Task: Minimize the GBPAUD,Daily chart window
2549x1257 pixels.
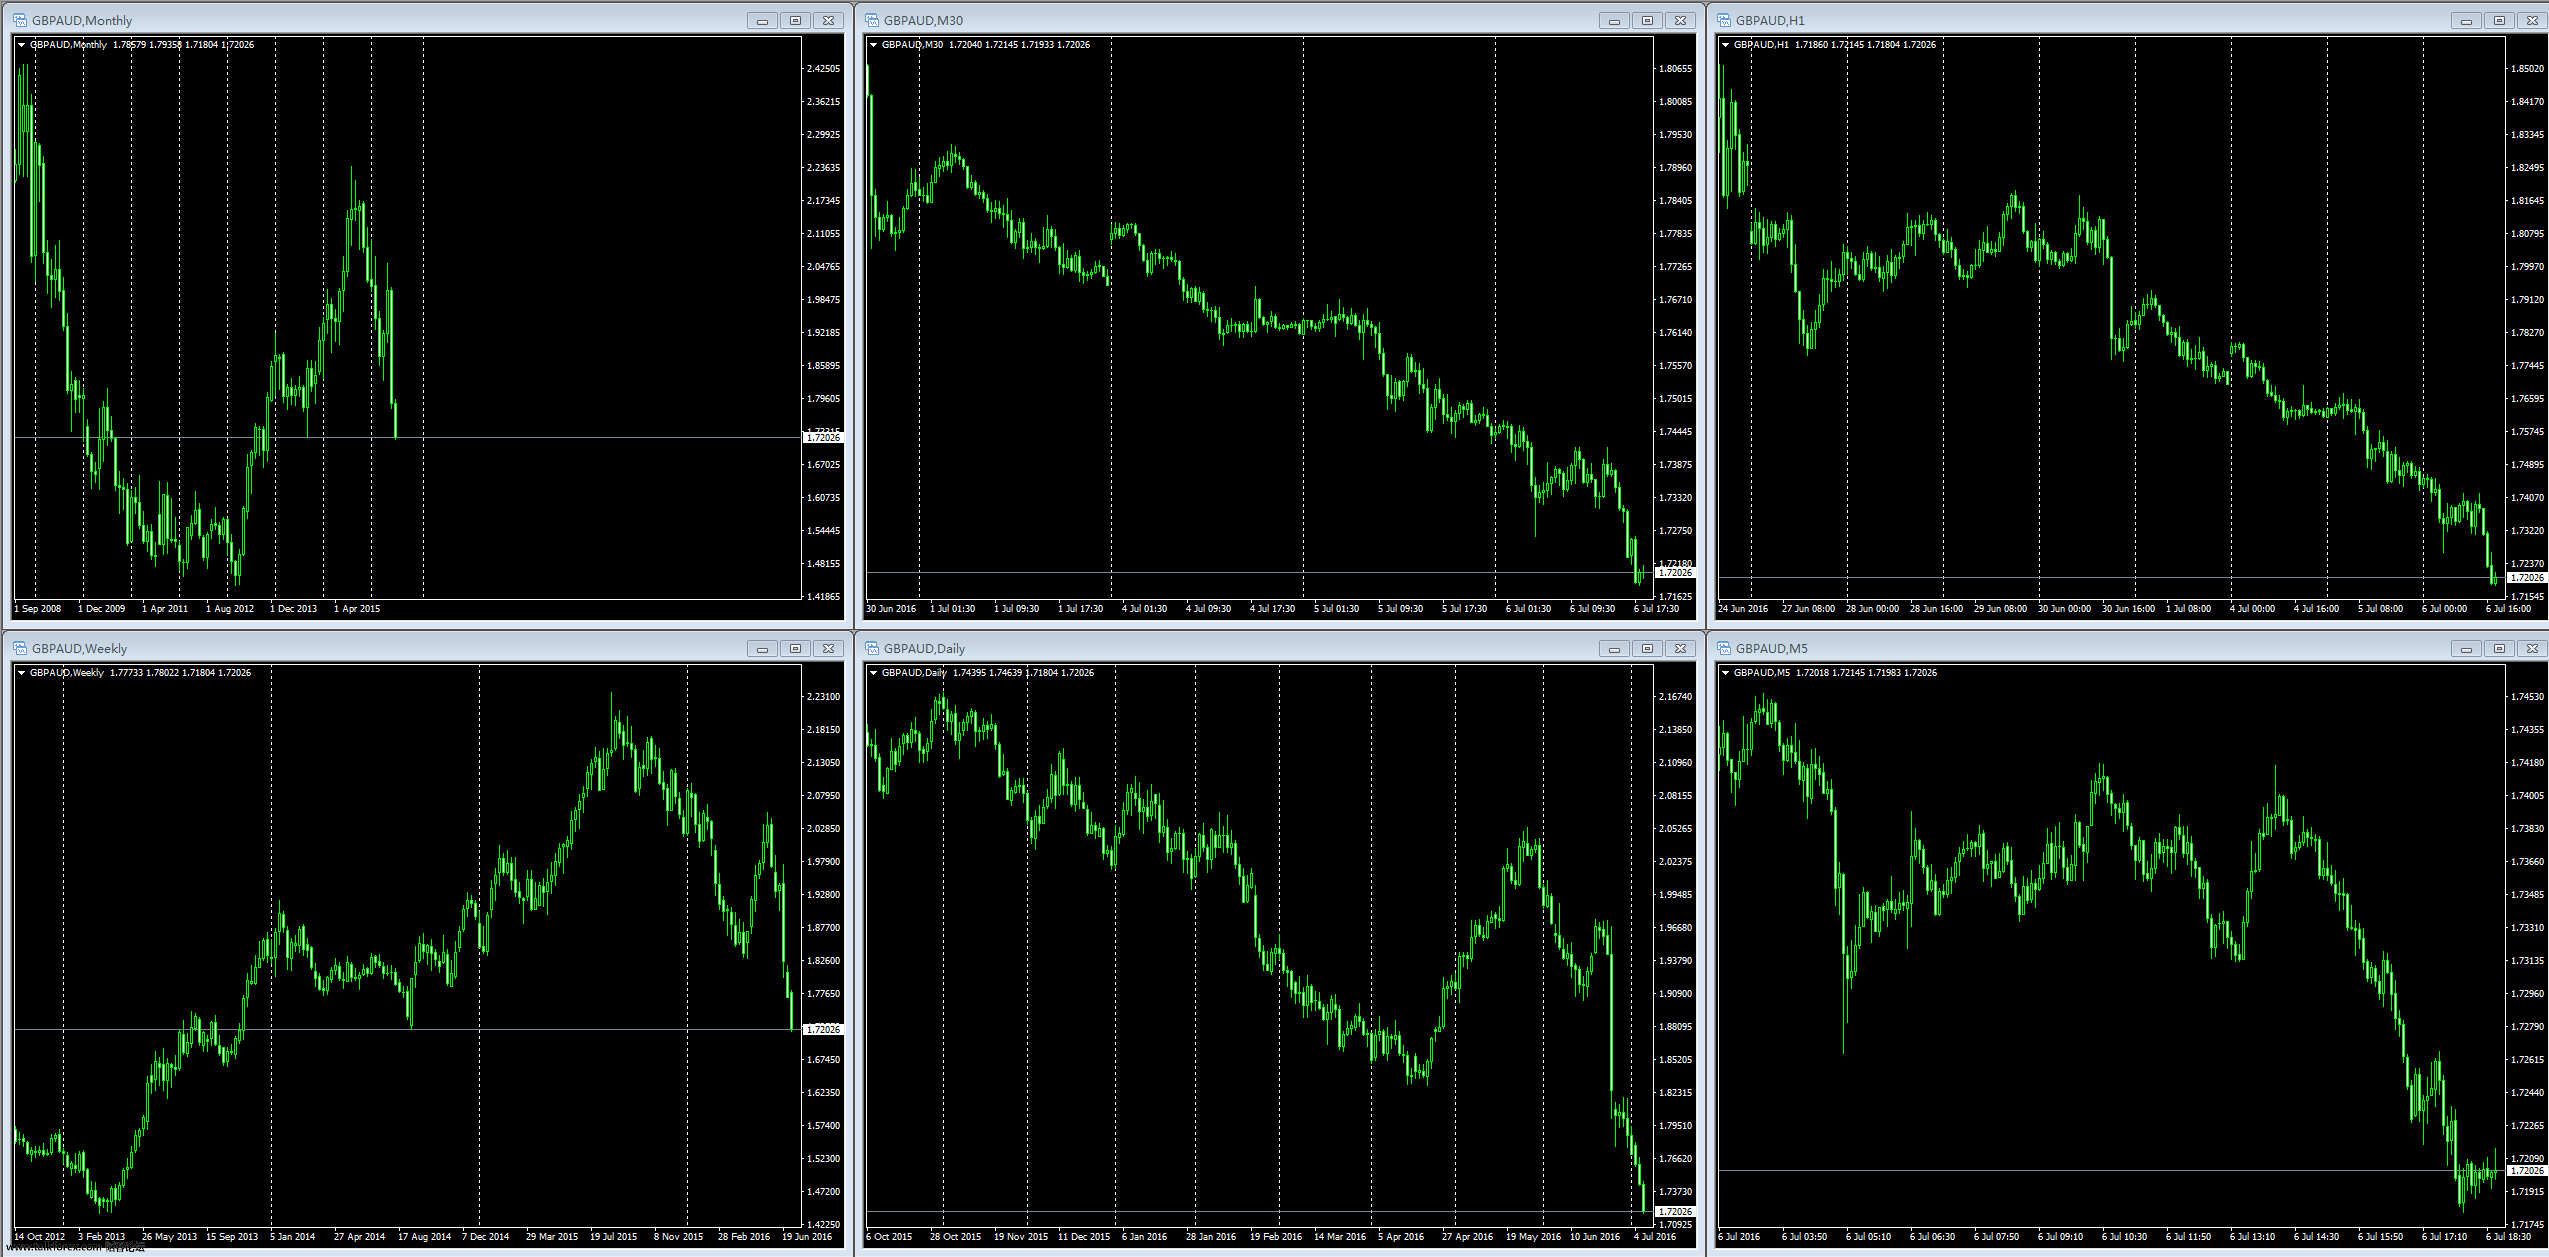Action: [1614, 648]
